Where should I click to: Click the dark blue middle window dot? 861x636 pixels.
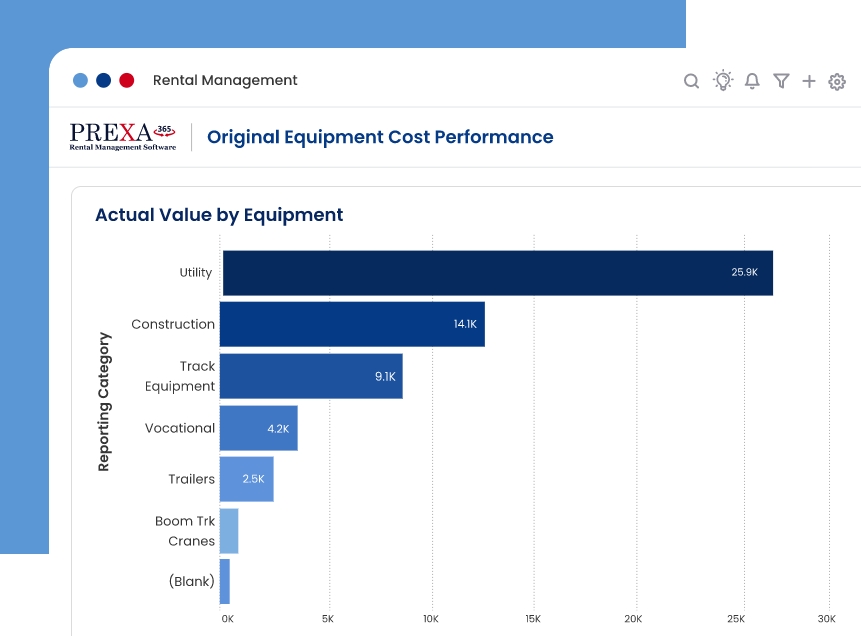coord(104,81)
